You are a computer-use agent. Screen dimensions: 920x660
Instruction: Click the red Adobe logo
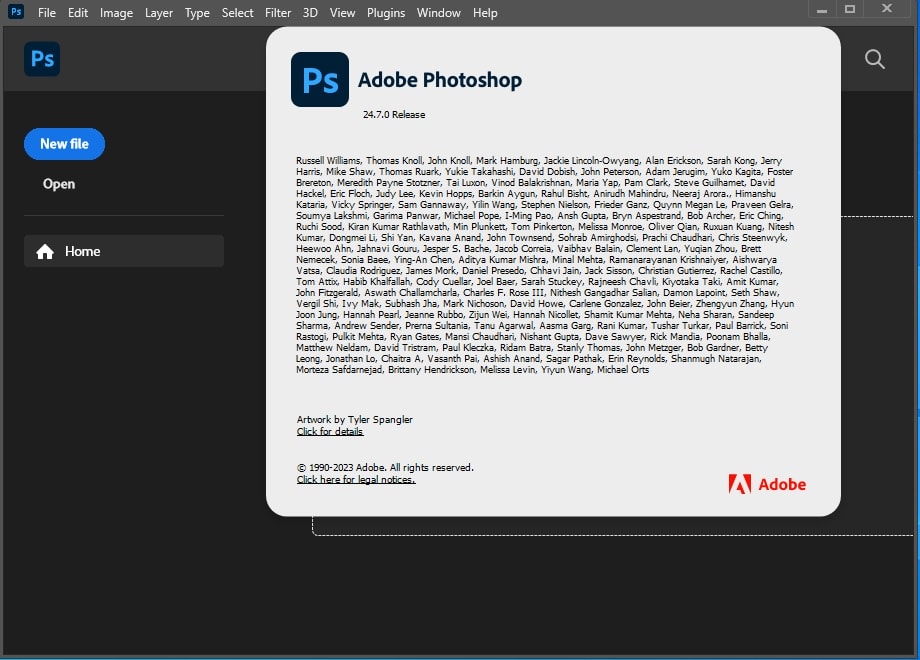pos(767,484)
